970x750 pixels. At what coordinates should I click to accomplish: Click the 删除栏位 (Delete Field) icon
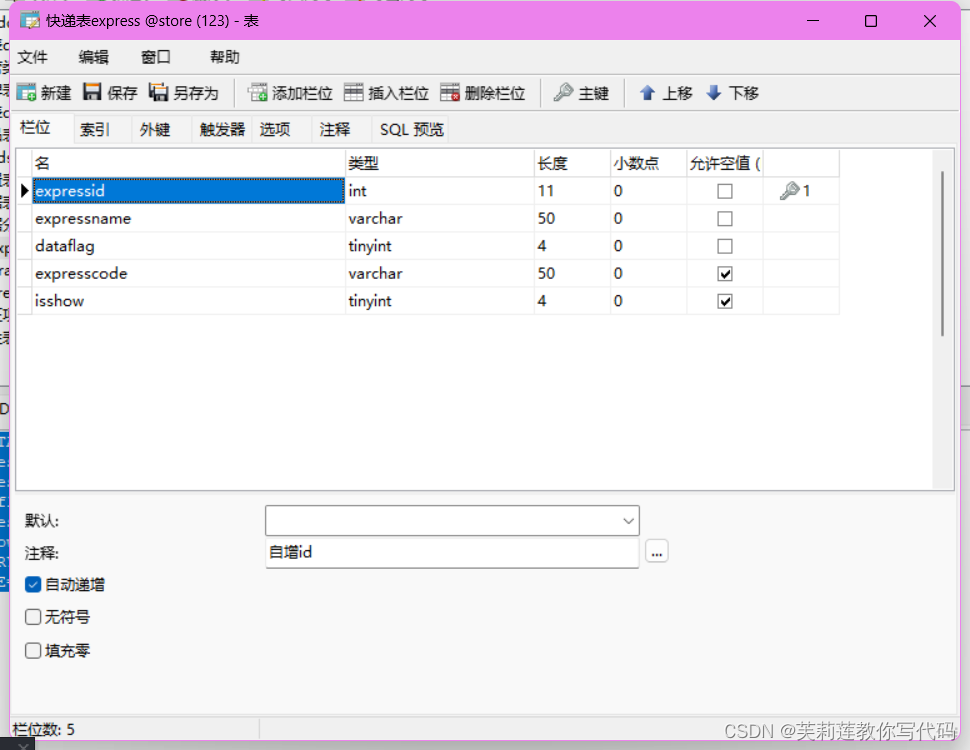click(450, 92)
